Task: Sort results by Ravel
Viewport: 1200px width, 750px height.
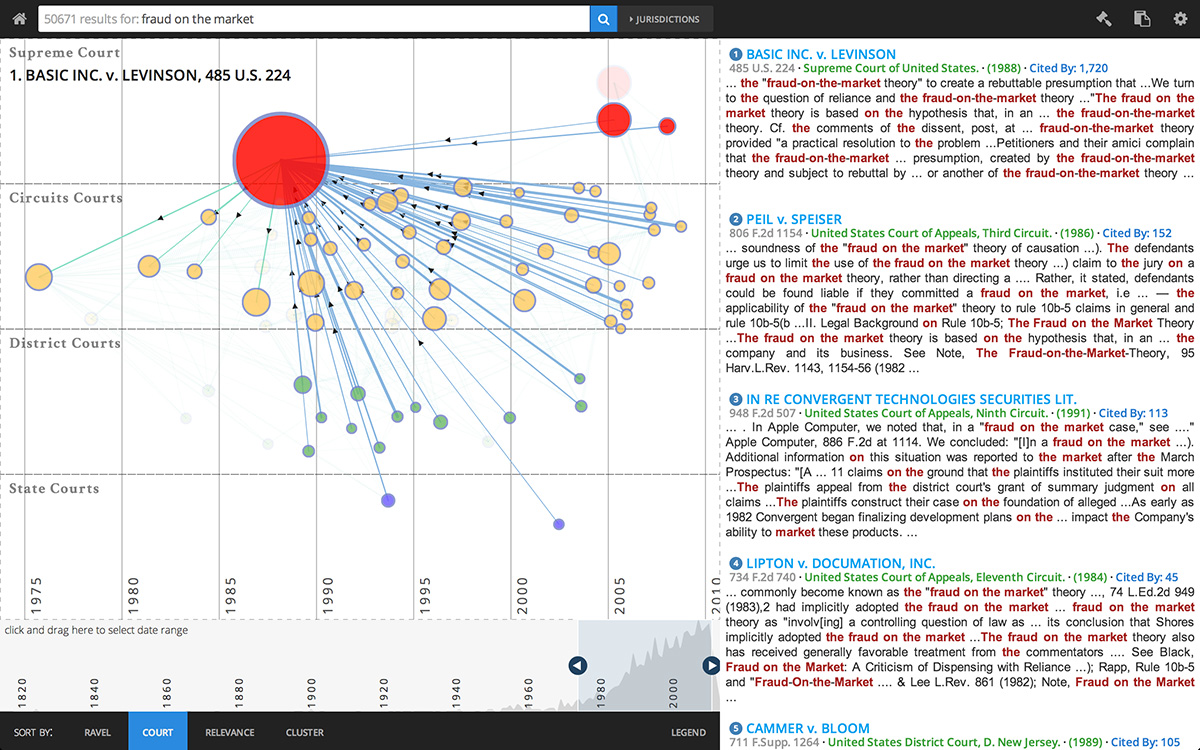Action: pos(98,732)
